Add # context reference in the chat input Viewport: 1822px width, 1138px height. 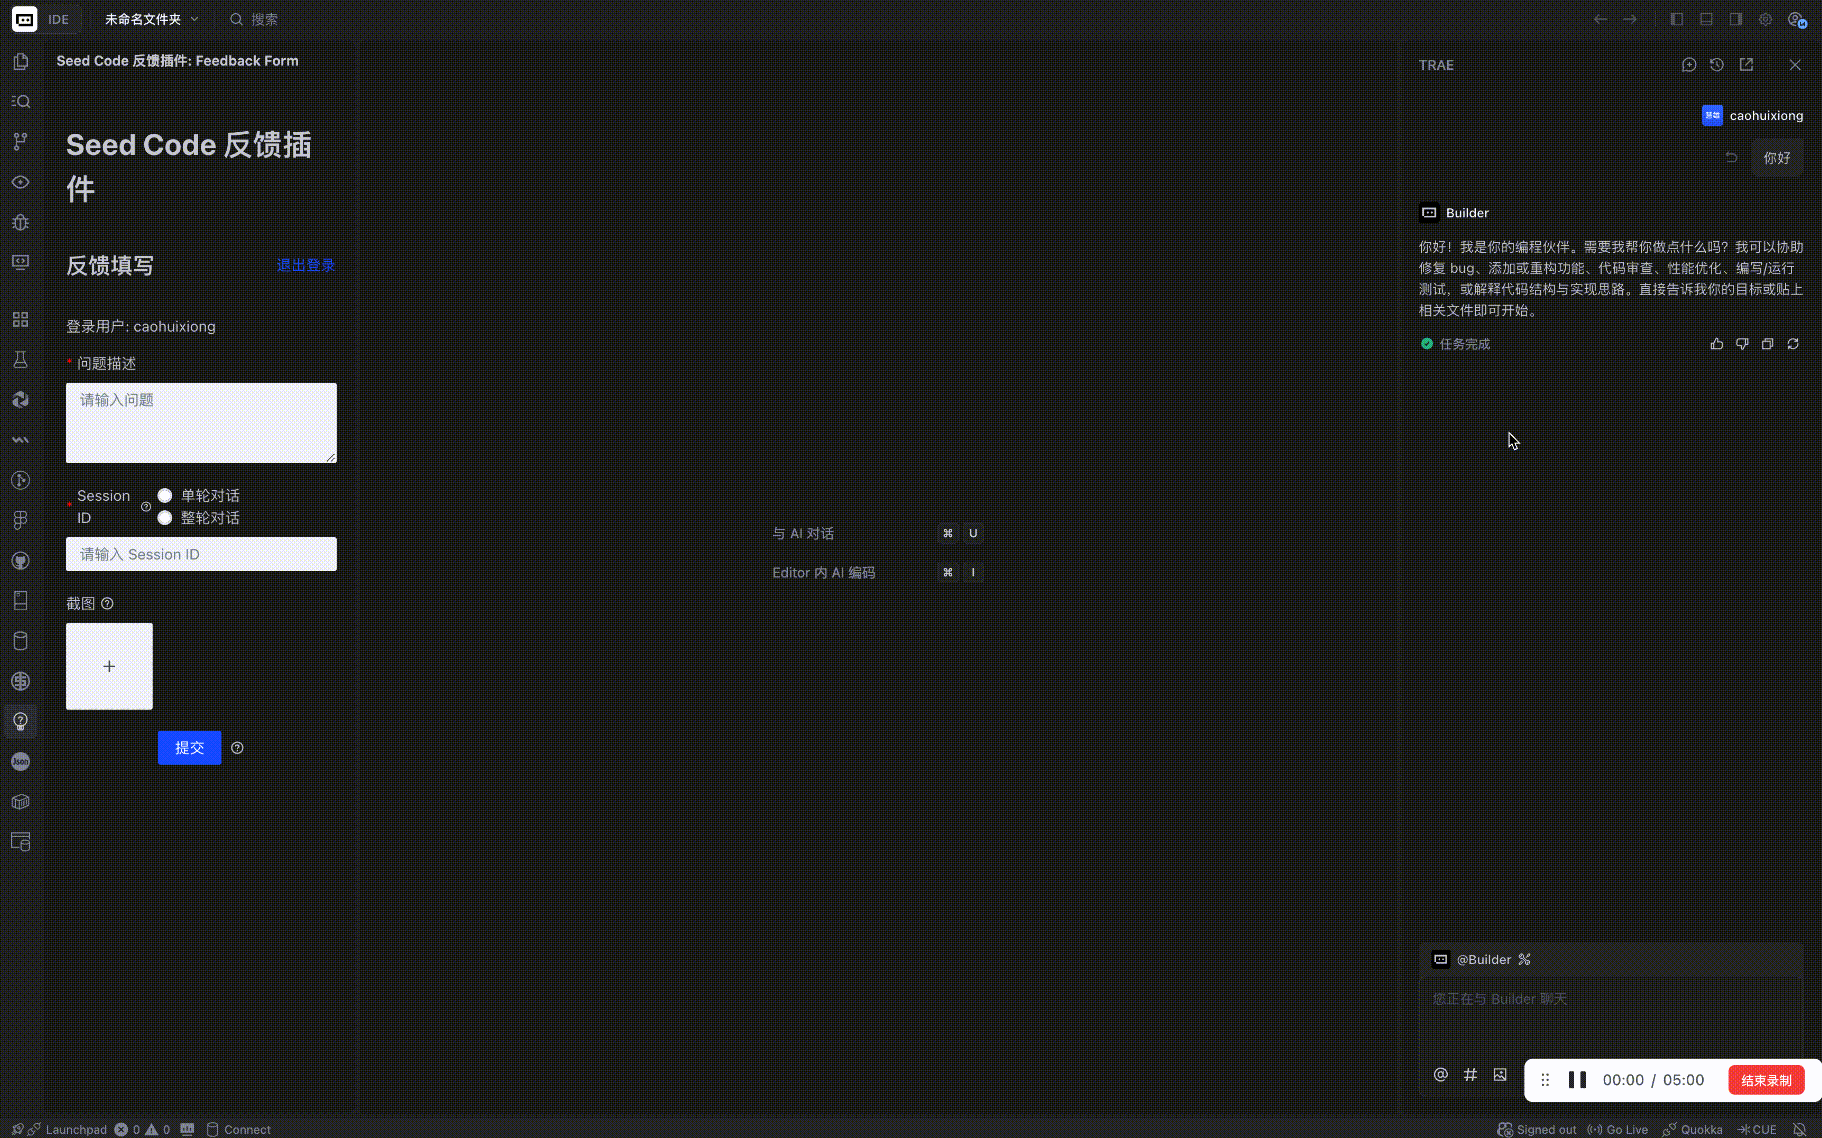[x=1470, y=1075]
